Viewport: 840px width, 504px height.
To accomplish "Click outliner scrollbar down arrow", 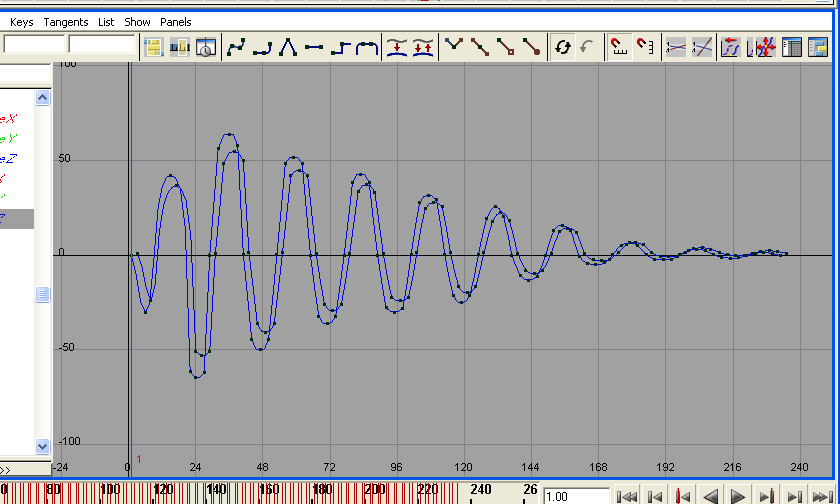I will pos(43,446).
